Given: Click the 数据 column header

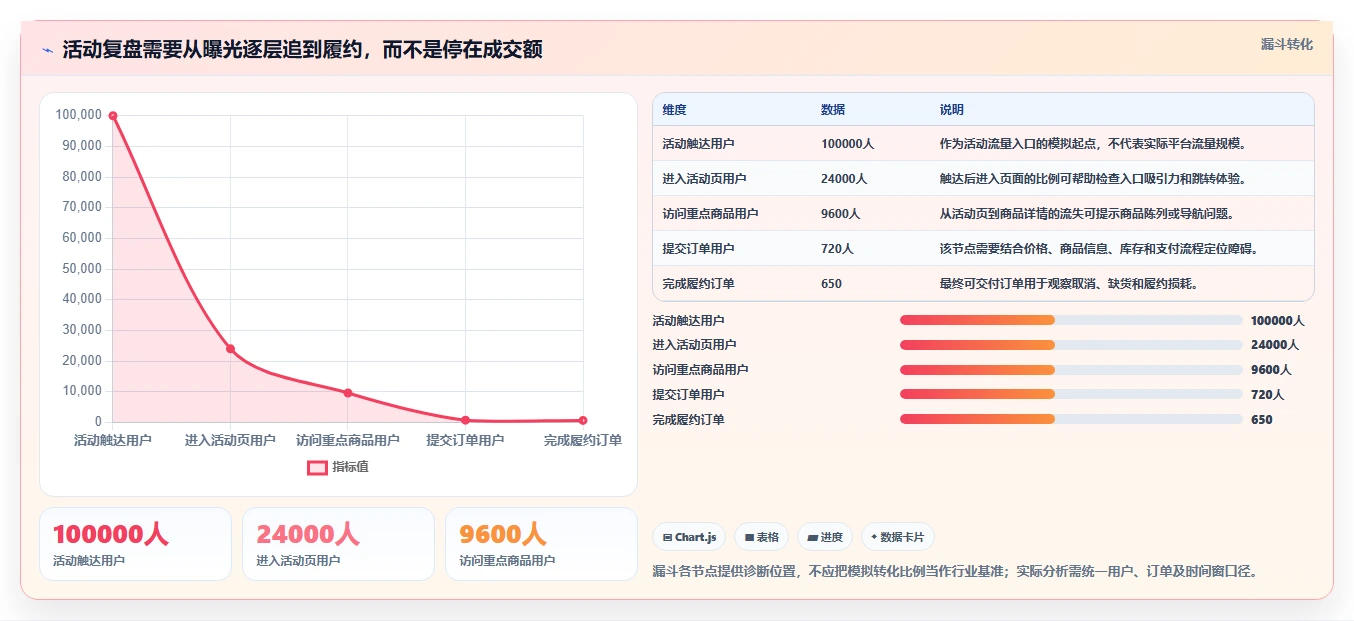Looking at the screenshot, I should coord(833,110).
